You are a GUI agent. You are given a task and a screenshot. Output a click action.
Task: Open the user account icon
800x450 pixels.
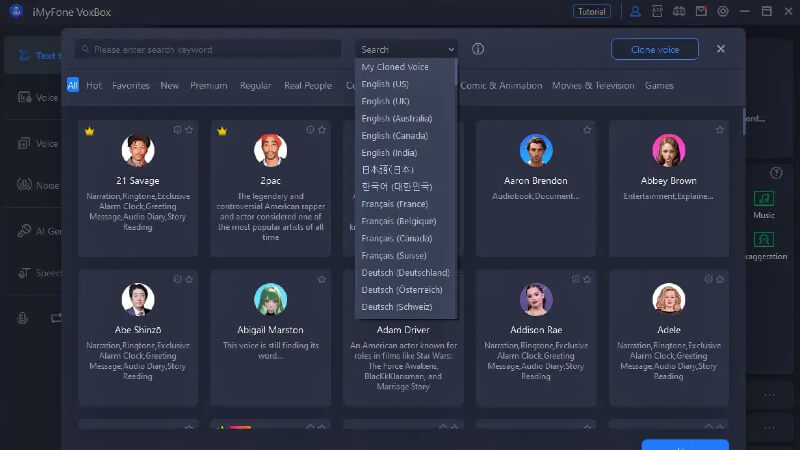click(x=635, y=11)
